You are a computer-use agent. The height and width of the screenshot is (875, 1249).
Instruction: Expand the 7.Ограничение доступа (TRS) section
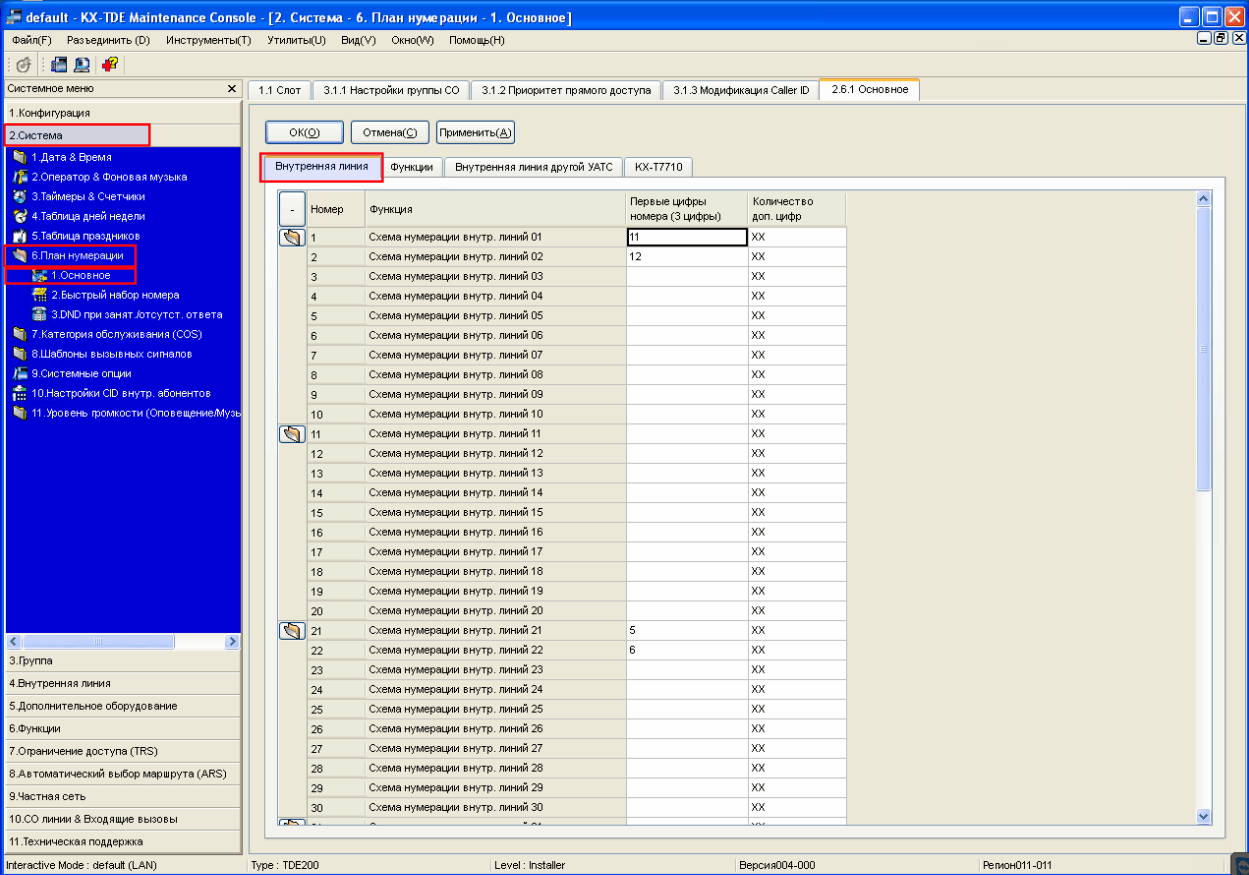coord(123,751)
